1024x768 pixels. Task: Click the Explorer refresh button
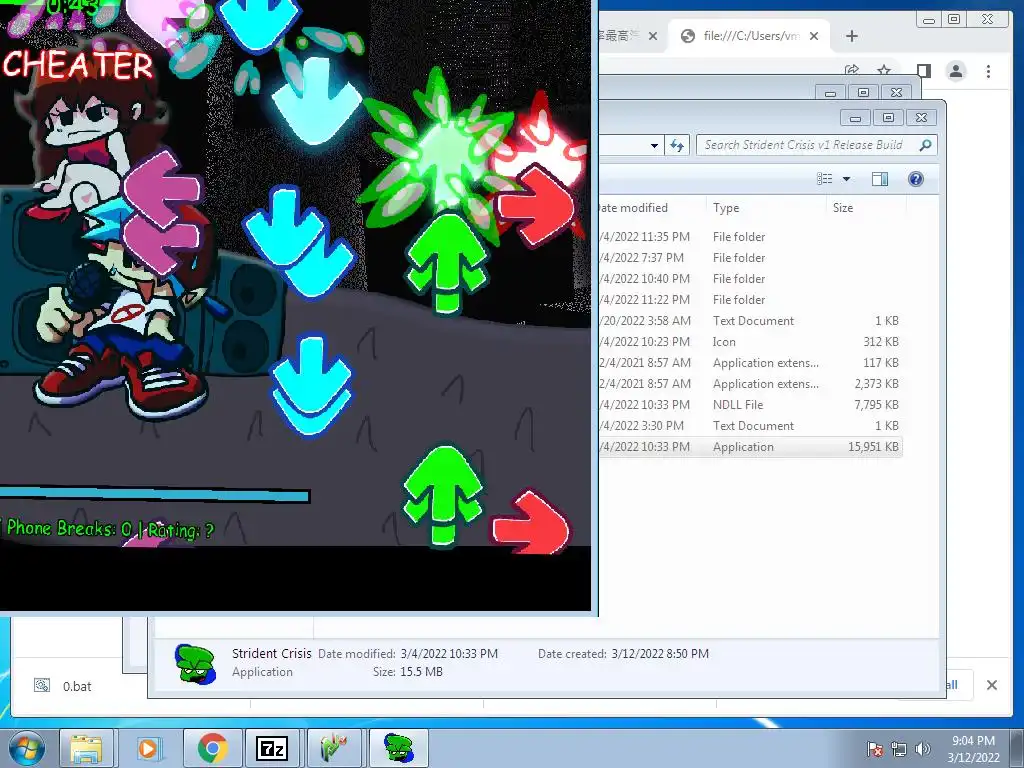pyautogui.click(x=677, y=145)
